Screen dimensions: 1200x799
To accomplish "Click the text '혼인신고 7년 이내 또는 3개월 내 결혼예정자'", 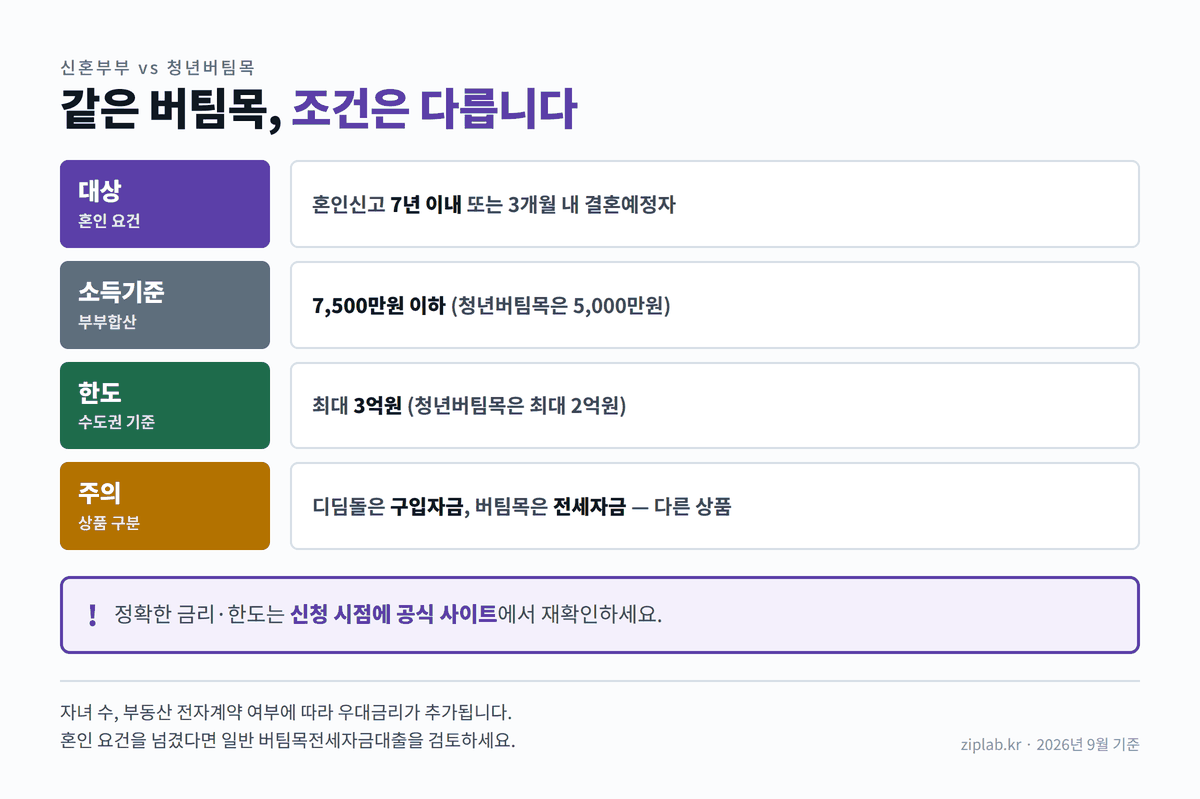I will point(494,205).
